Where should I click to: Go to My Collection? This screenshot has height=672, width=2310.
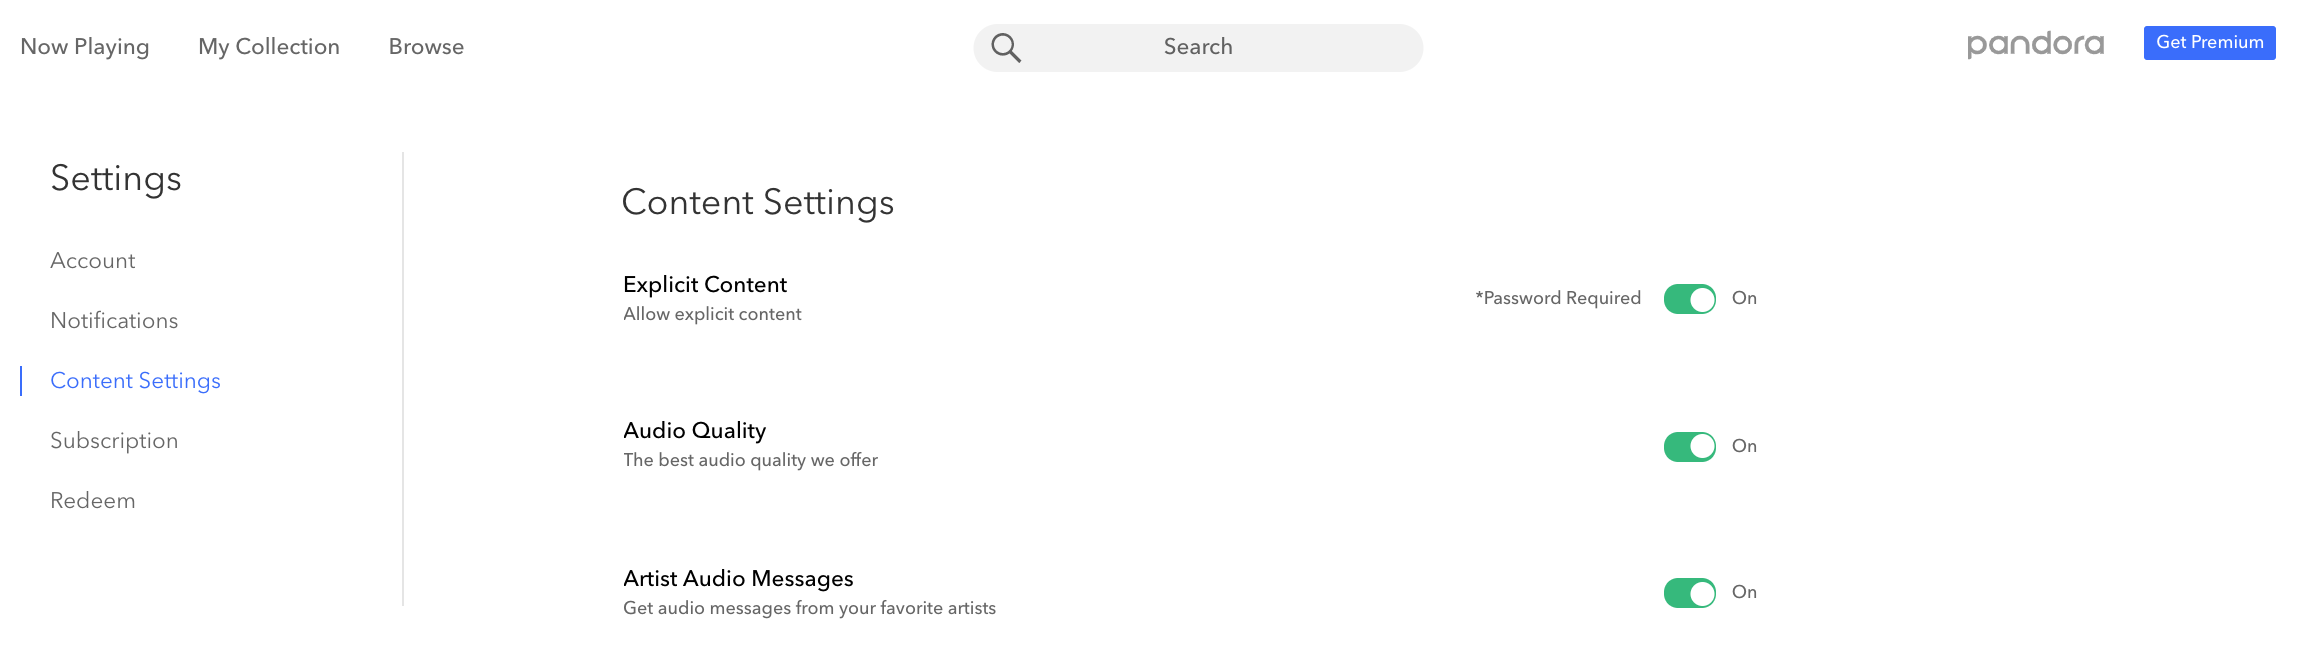click(268, 46)
